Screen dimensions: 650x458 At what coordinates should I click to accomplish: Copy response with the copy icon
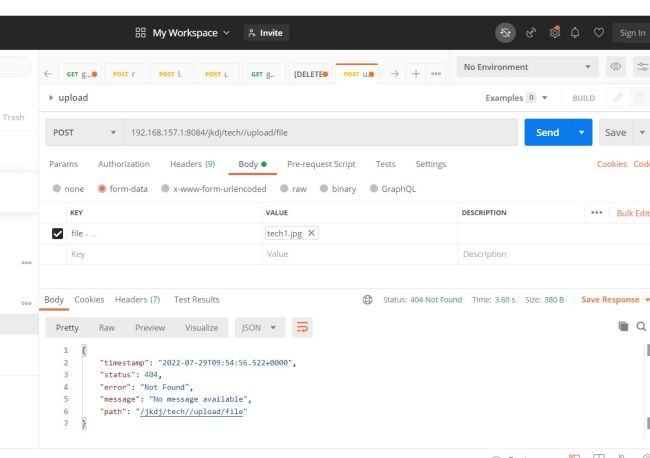[x=623, y=326]
